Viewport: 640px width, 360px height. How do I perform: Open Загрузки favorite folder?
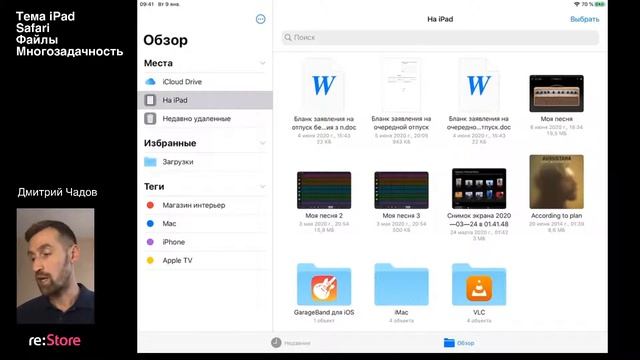(205, 162)
